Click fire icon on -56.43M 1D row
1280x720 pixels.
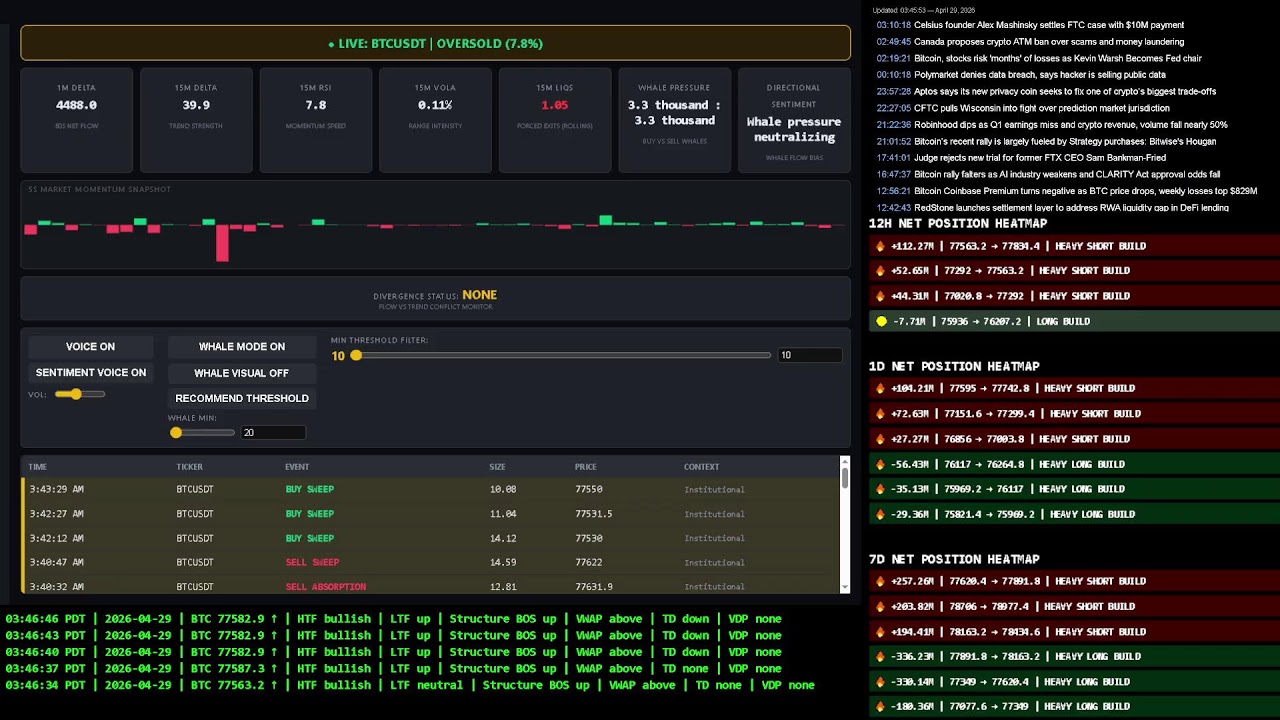(881, 464)
